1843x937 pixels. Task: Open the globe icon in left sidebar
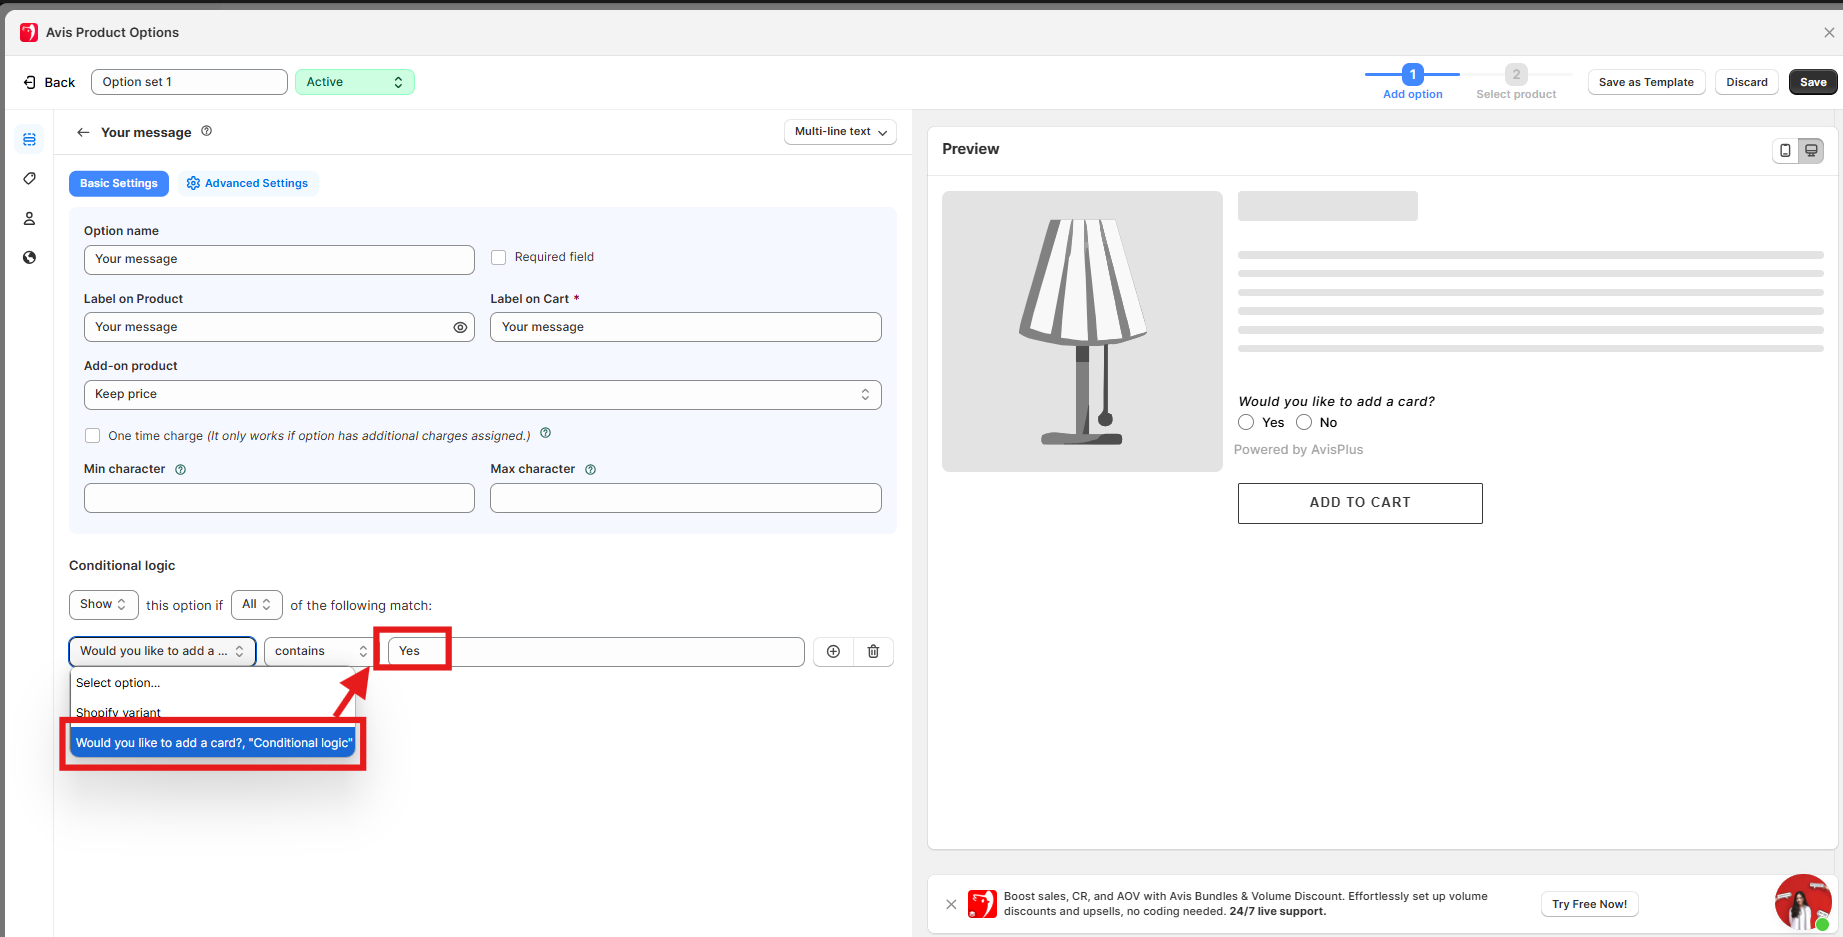29,258
